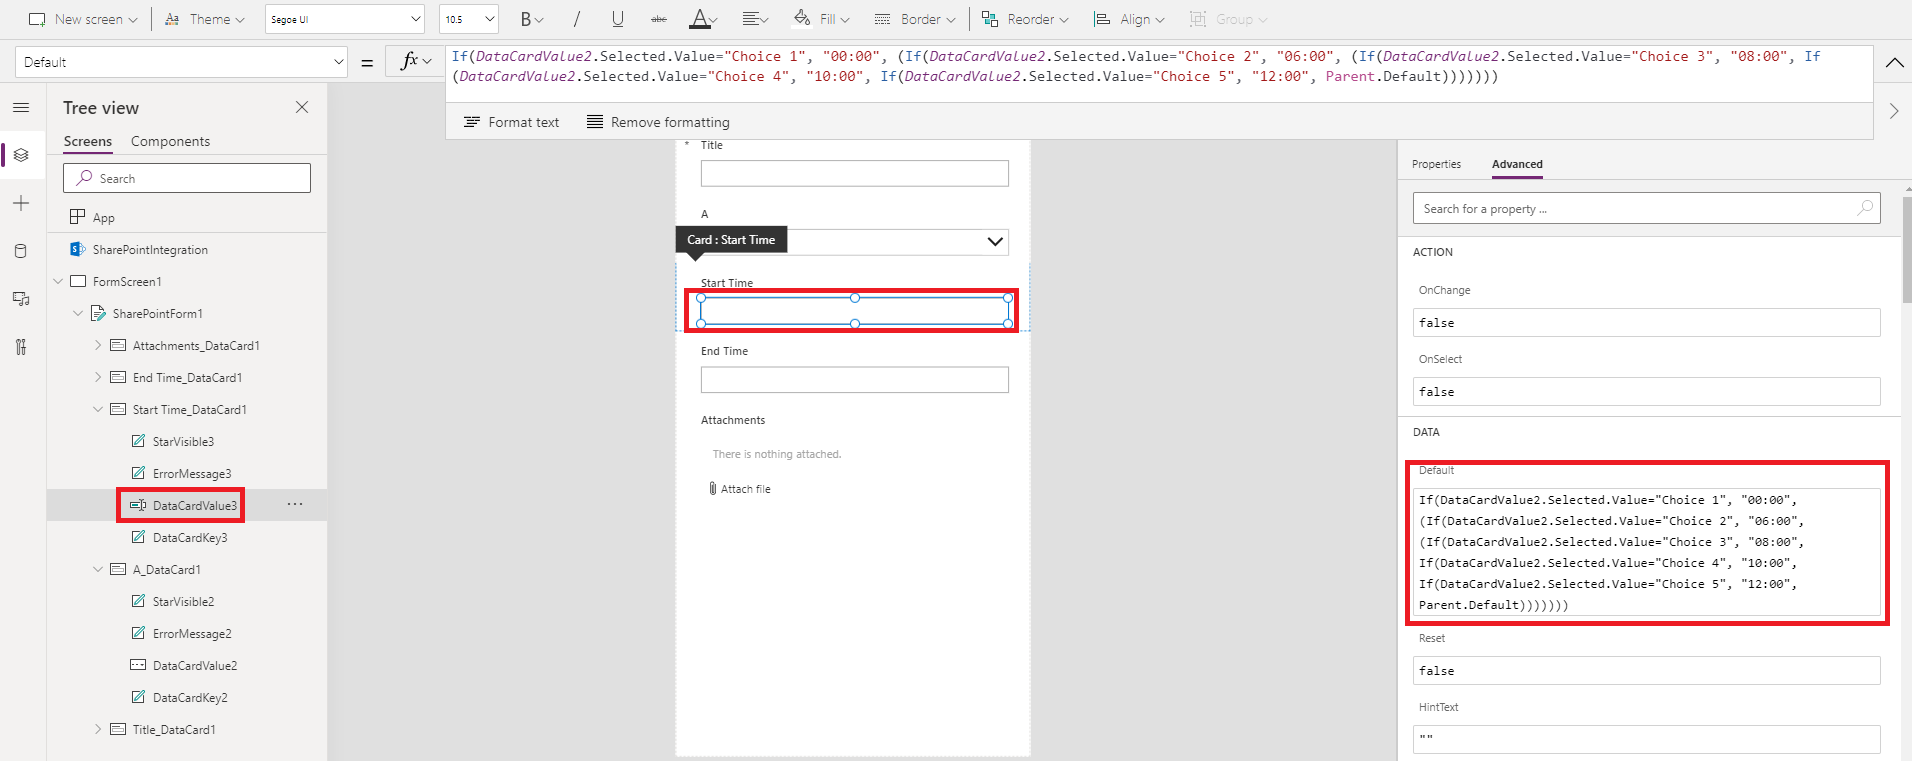Click the Tree view Search field
This screenshot has width=1912, height=761.
click(187, 178)
